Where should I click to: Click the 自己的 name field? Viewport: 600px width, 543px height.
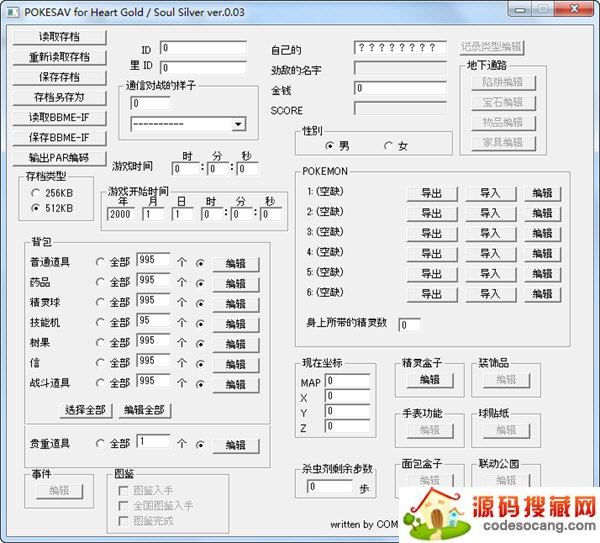(400, 48)
